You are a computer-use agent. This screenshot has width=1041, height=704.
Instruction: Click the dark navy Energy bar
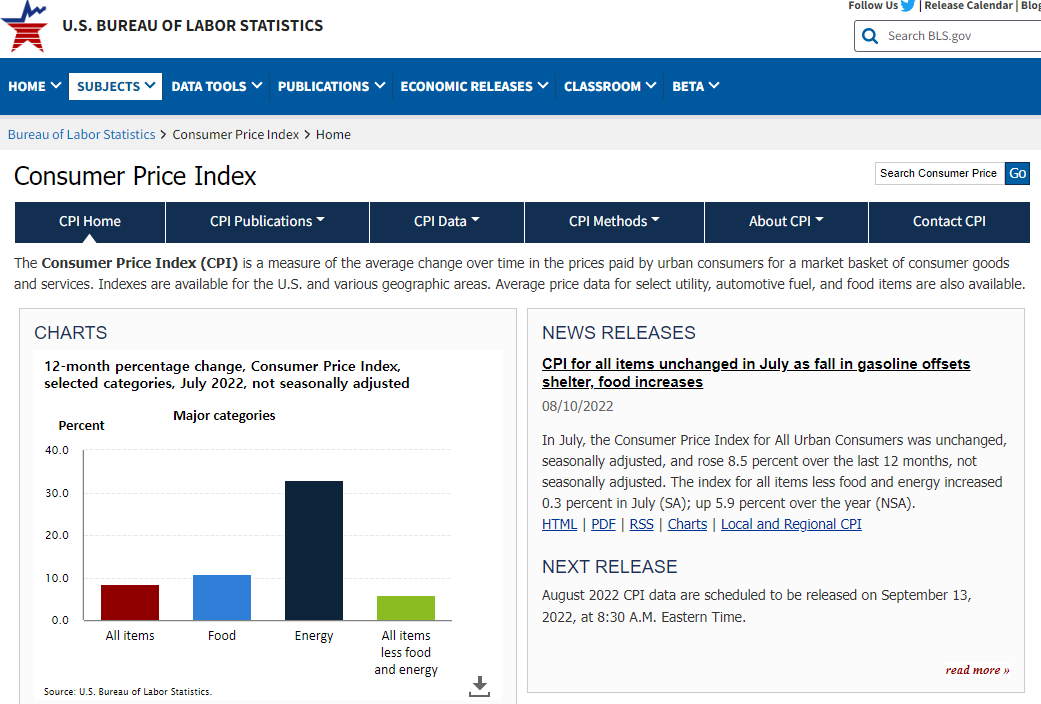coord(314,551)
